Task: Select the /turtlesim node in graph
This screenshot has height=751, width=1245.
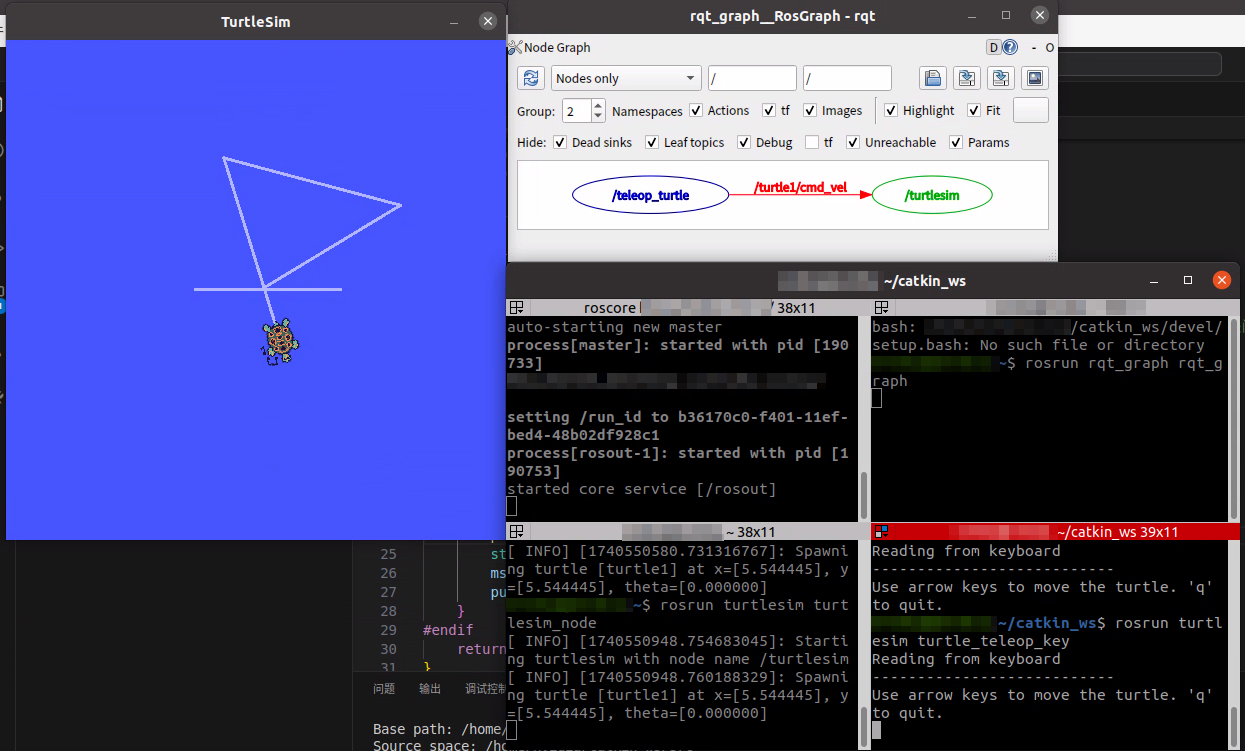Action: pos(932,195)
